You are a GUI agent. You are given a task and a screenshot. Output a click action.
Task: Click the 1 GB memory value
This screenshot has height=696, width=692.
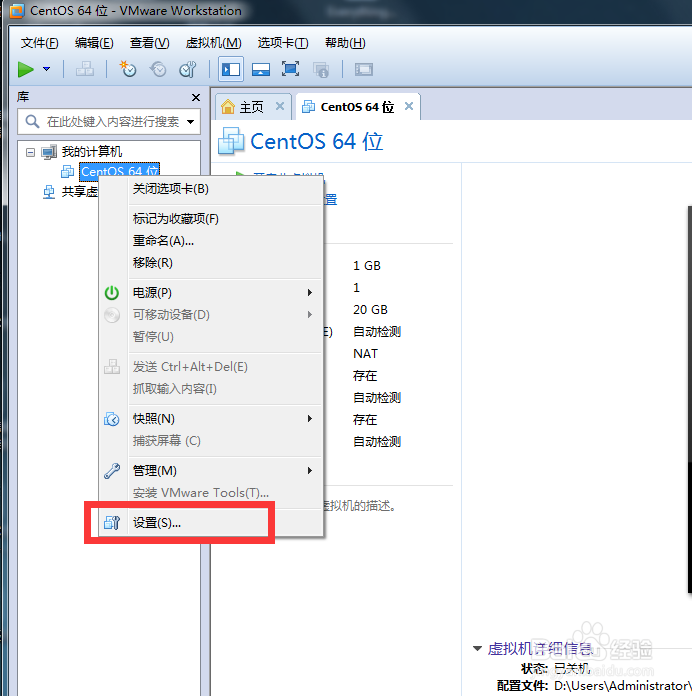367,265
